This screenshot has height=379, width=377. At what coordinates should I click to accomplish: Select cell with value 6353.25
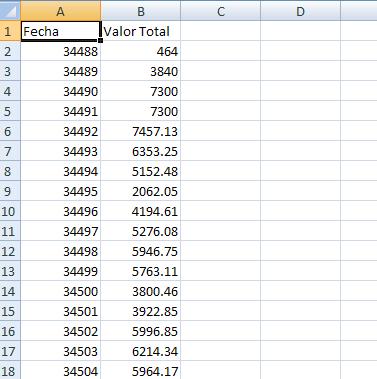141,151
